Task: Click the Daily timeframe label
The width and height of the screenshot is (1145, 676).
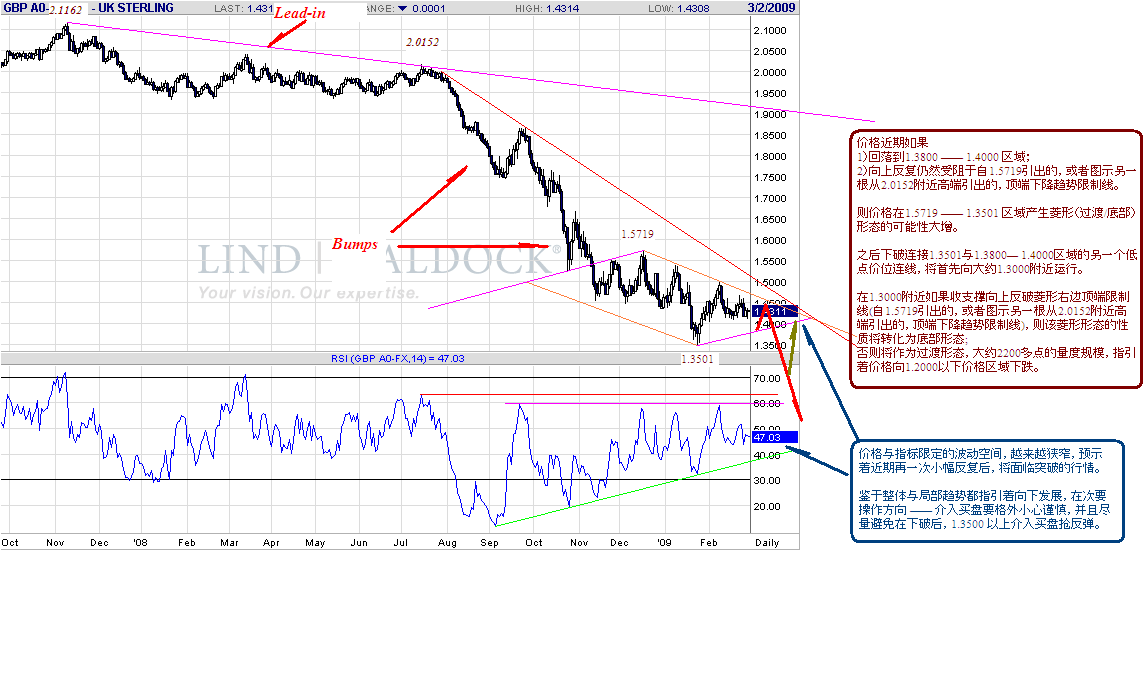Action: 767,542
